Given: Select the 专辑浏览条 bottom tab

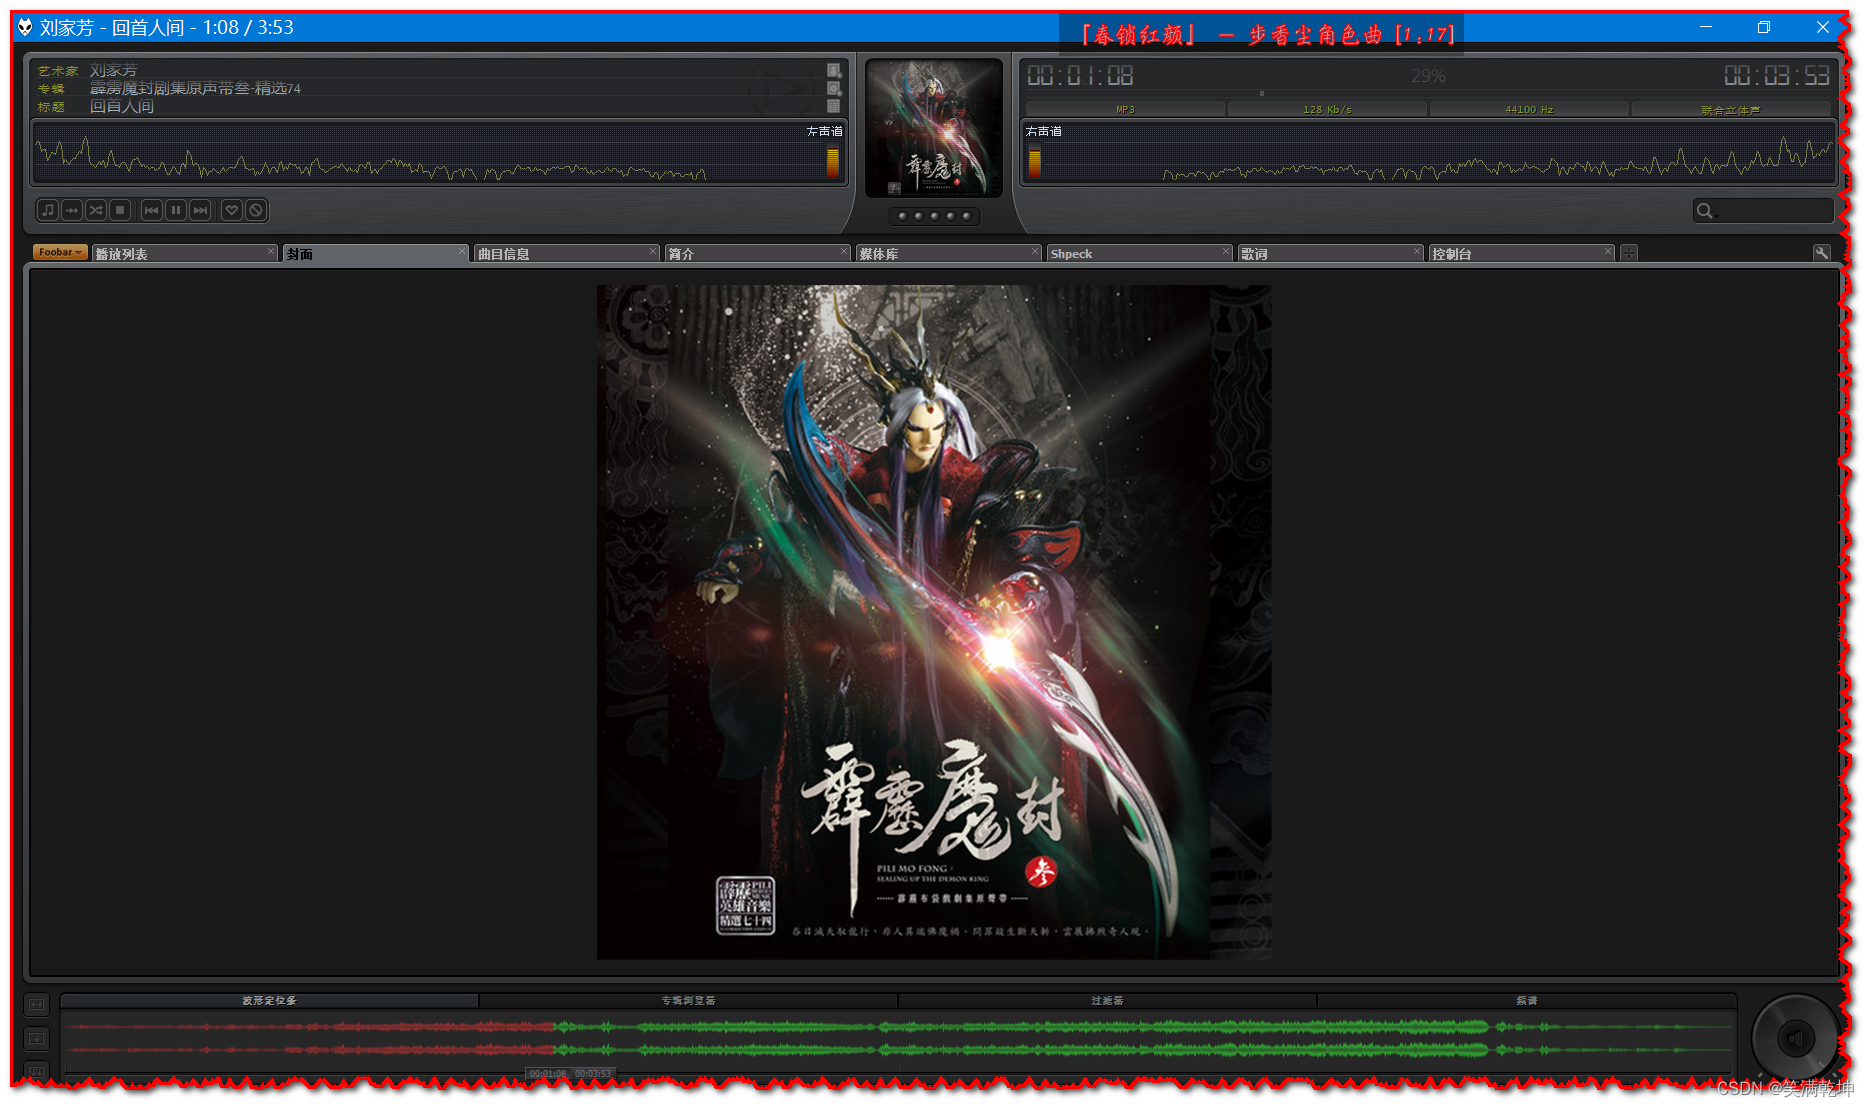Looking at the screenshot, I should coord(688,1000).
